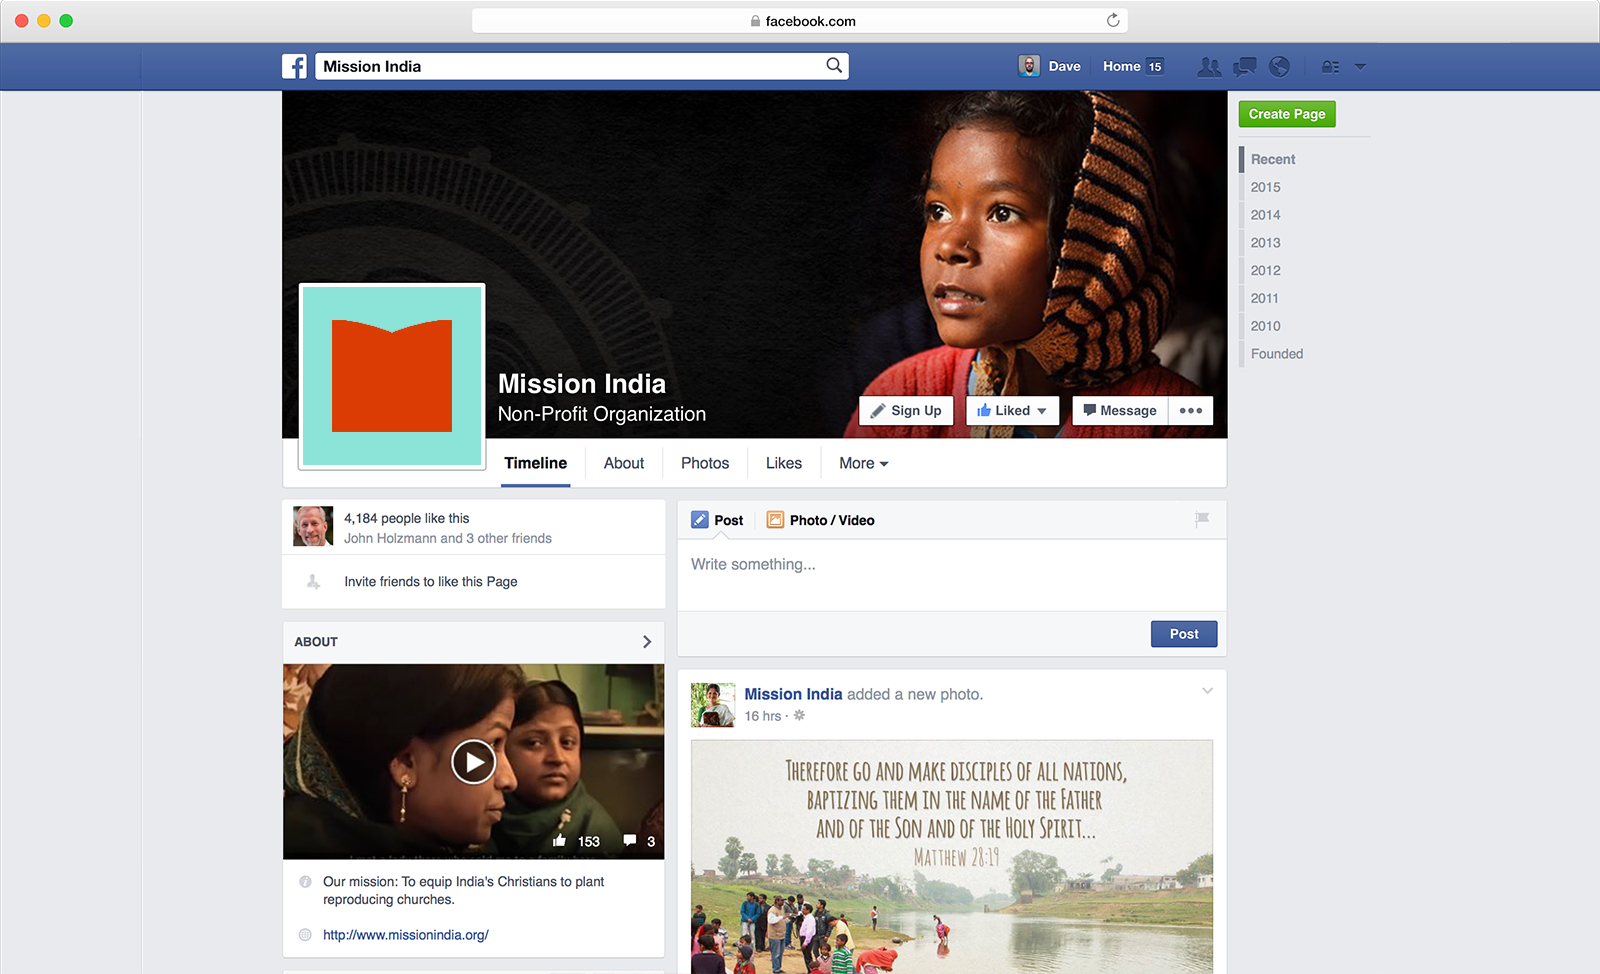
Task: Click the post audience gear icon
Action: point(799,716)
